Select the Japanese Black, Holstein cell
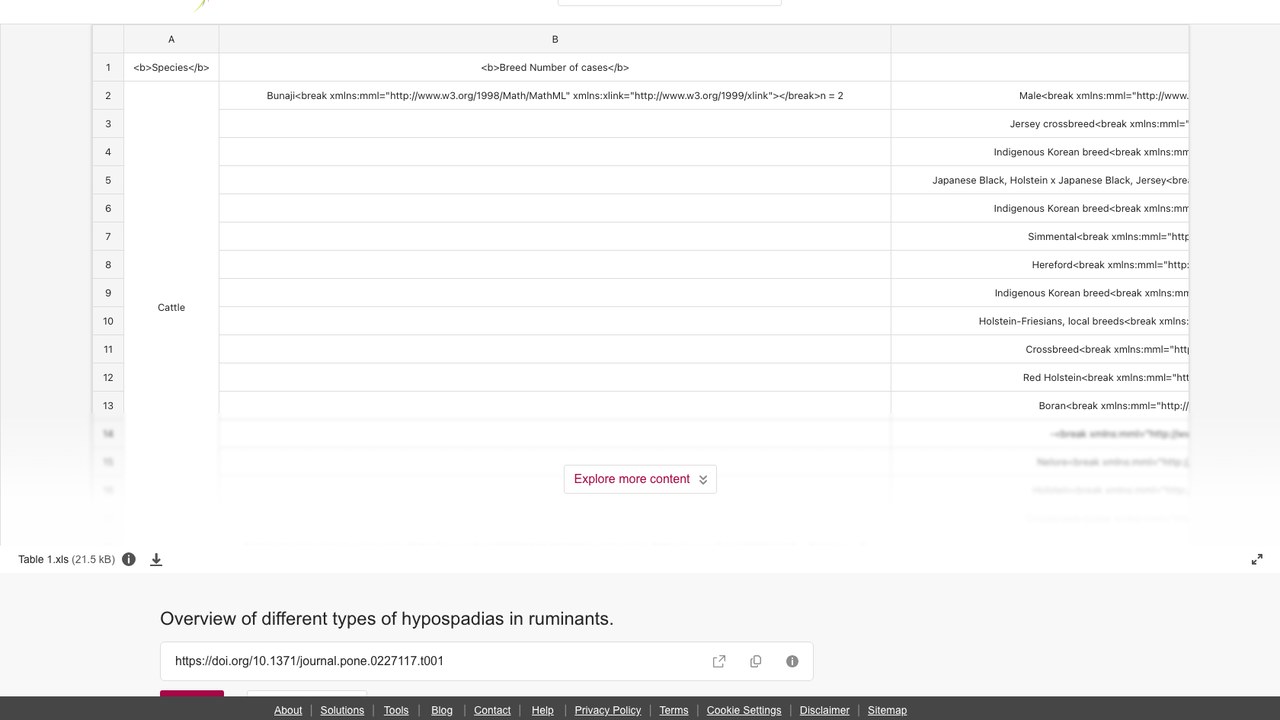 point(1040,180)
